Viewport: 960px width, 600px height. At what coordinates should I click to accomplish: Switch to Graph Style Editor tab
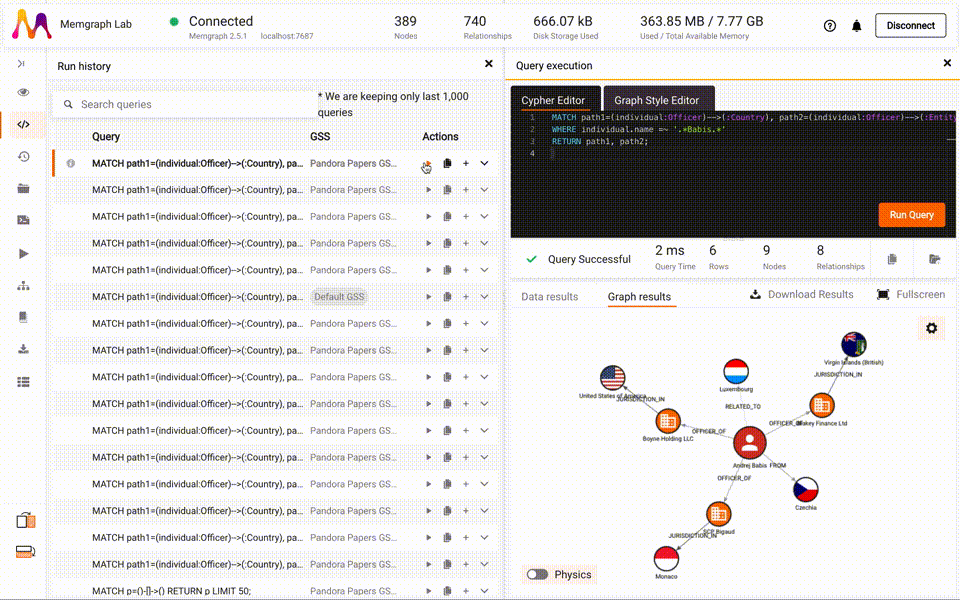tap(657, 100)
